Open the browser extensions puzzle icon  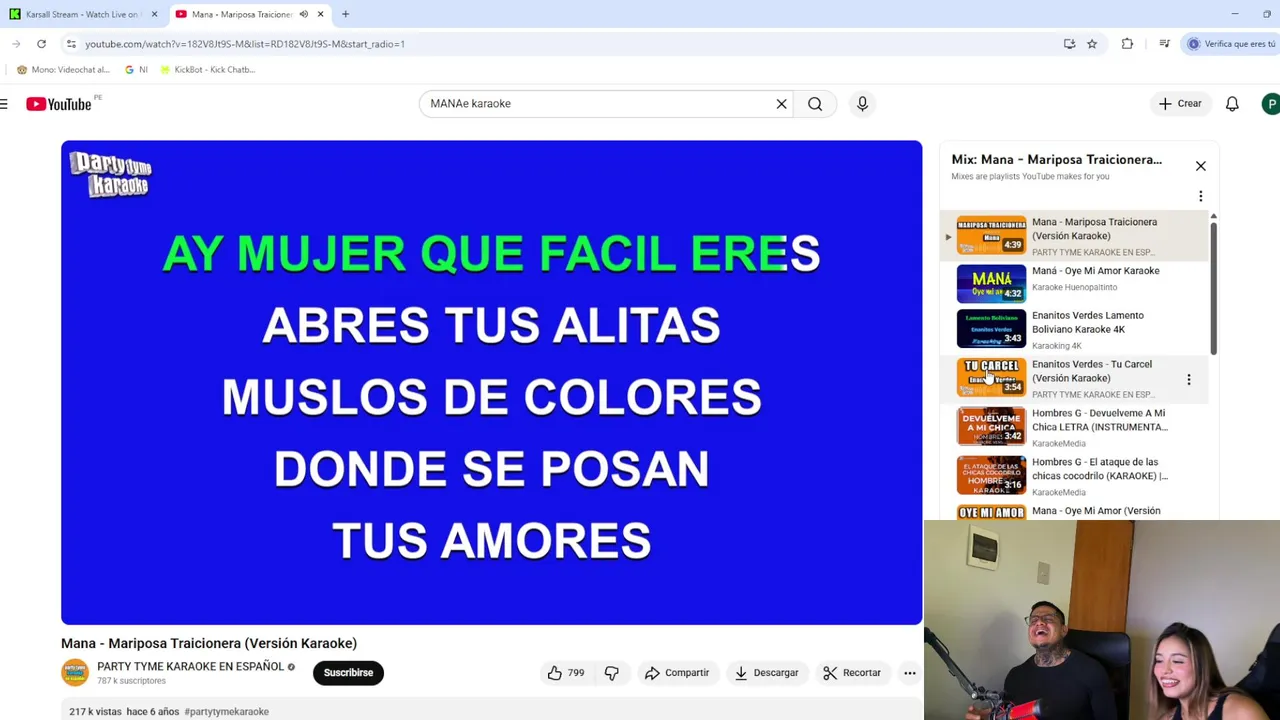(x=1127, y=44)
